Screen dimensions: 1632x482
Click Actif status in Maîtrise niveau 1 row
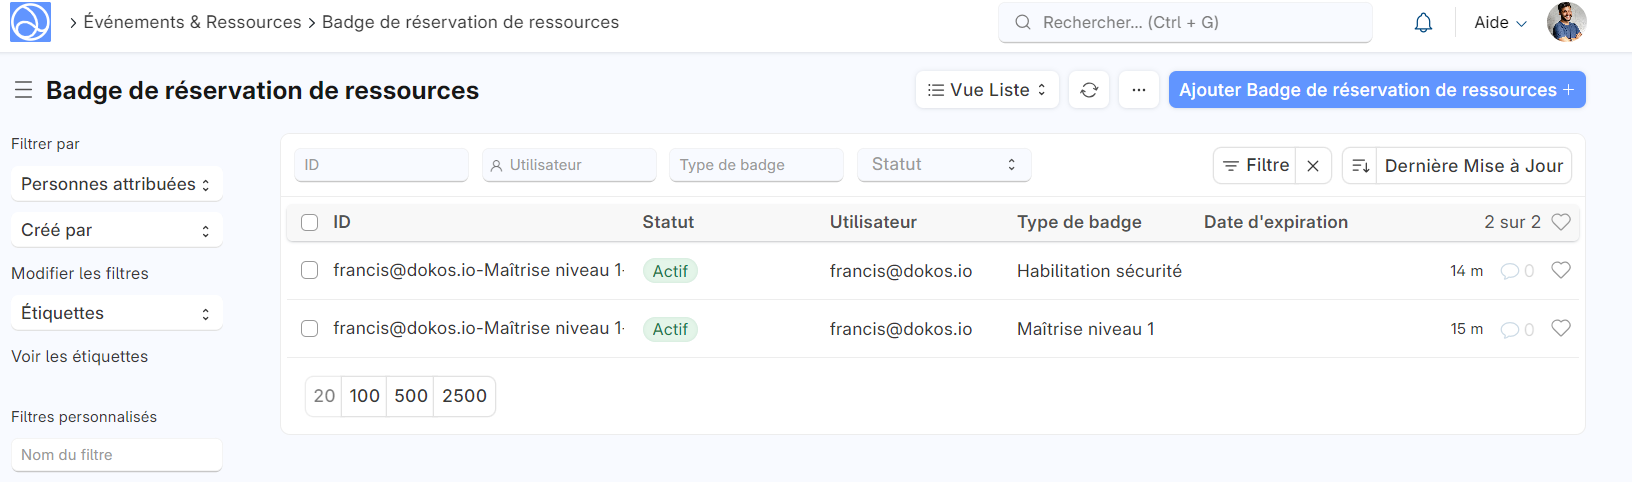click(x=670, y=329)
